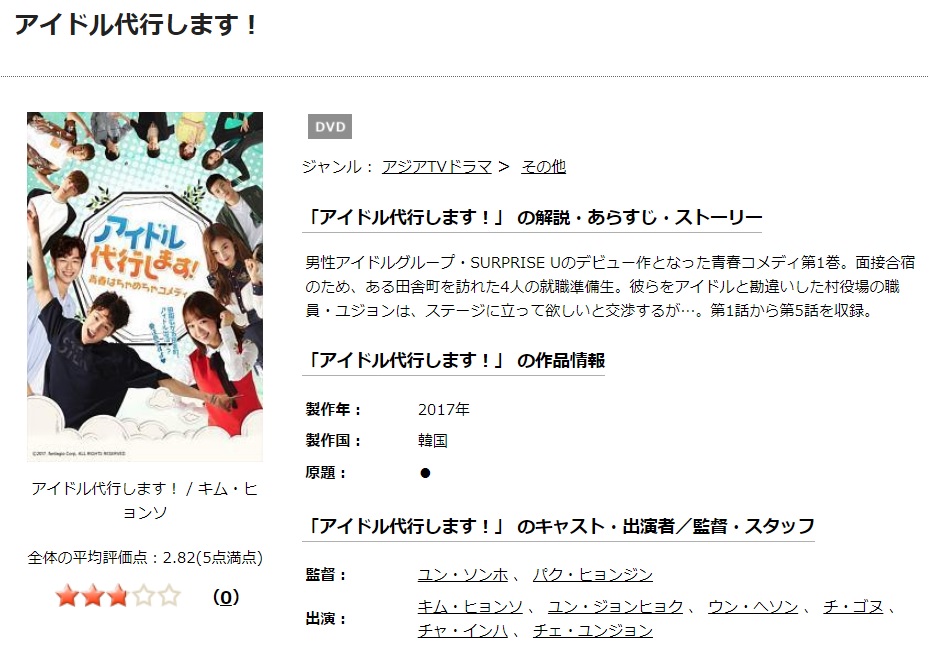Click the cover caption アイドル代行します！ / キム・ヒョンソ
This screenshot has width=929, height=659.
tap(145, 500)
